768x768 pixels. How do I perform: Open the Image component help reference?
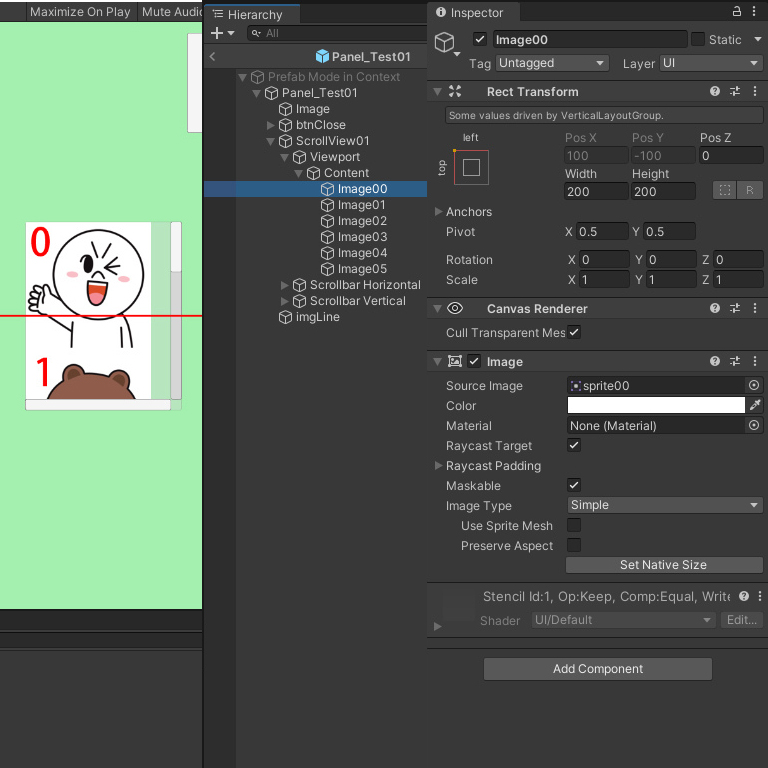[x=715, y=361]
